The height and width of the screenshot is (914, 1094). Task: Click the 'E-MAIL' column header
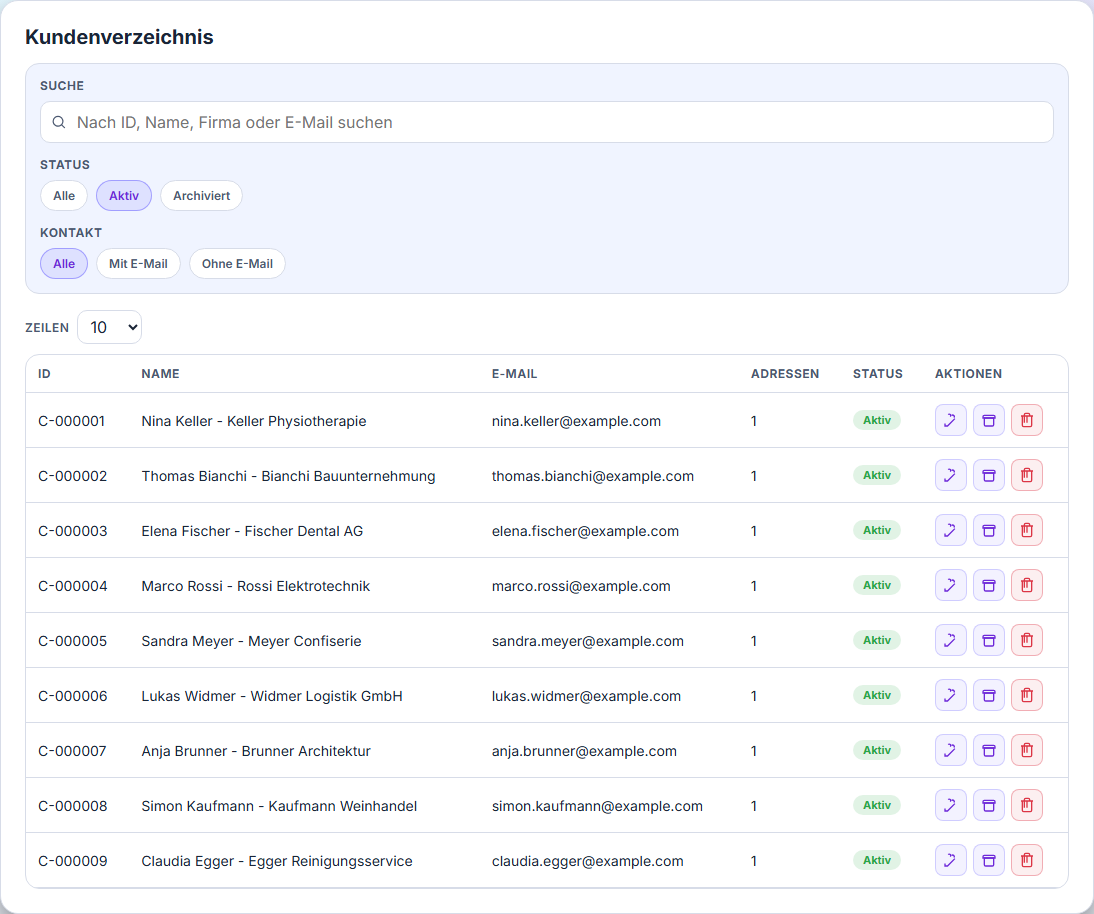click(514, 374)
